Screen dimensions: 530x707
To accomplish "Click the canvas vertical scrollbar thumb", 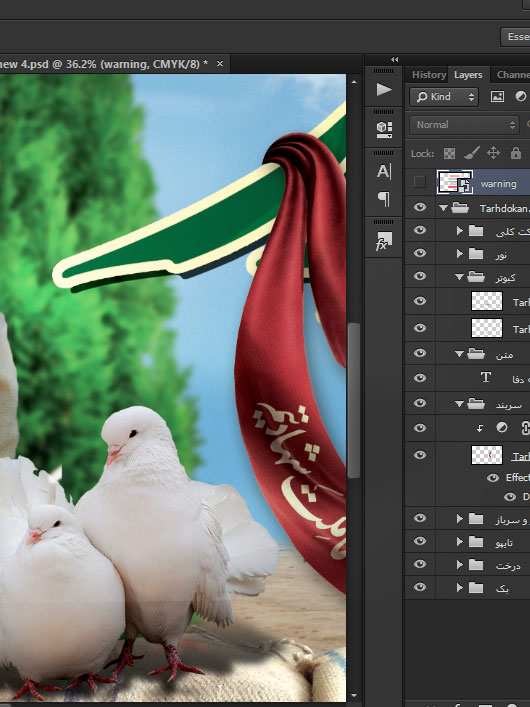I will (x=354, y=400).
